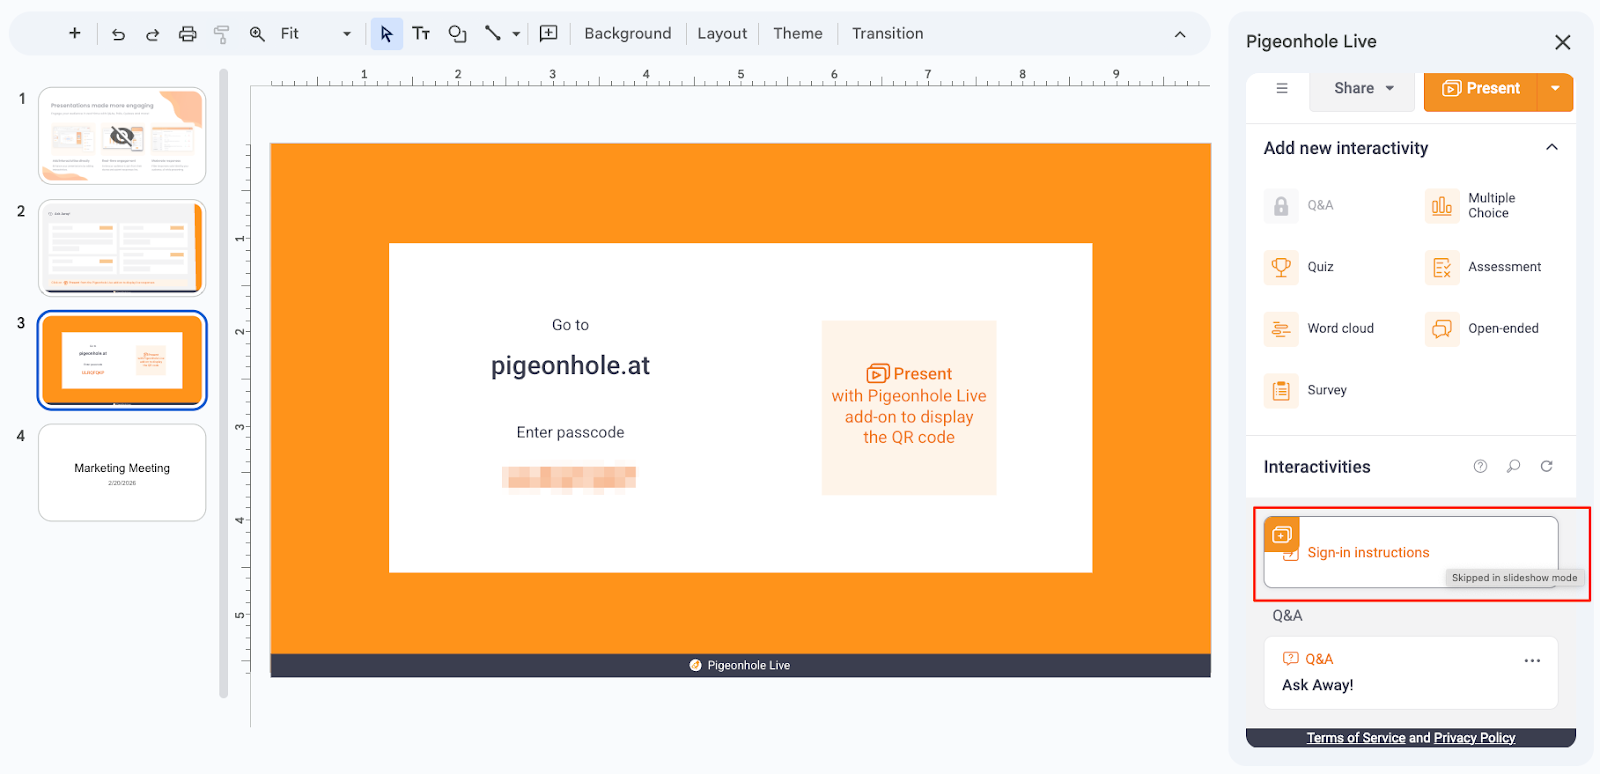
Task: Open the Background menu item
Action: [x=627, y=34]
